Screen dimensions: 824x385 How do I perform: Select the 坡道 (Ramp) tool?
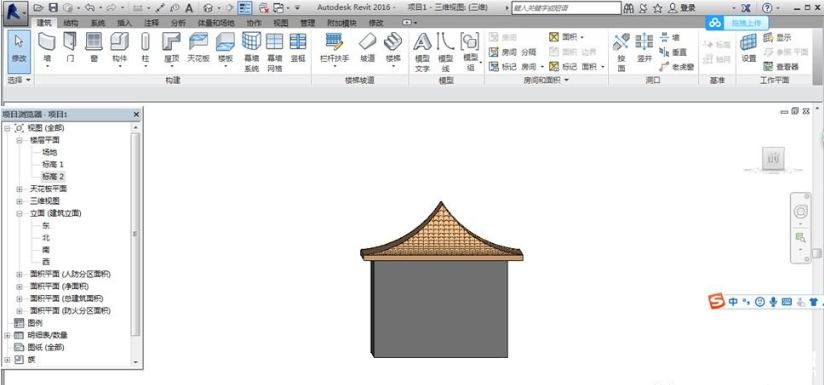368,48
